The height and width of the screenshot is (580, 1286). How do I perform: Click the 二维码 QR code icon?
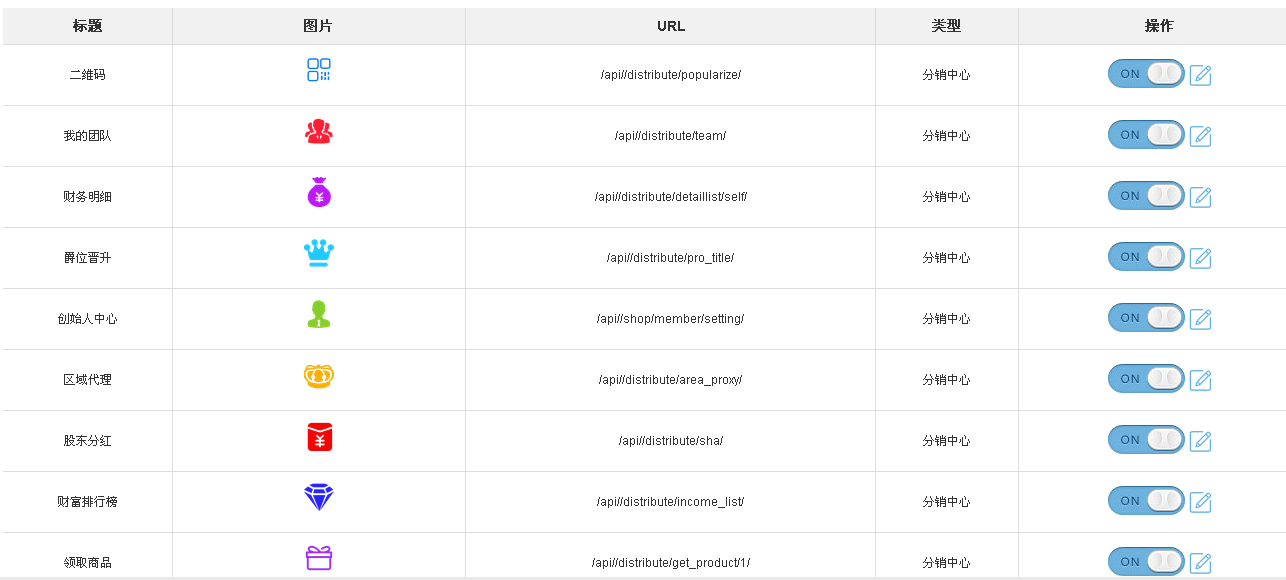319,70
